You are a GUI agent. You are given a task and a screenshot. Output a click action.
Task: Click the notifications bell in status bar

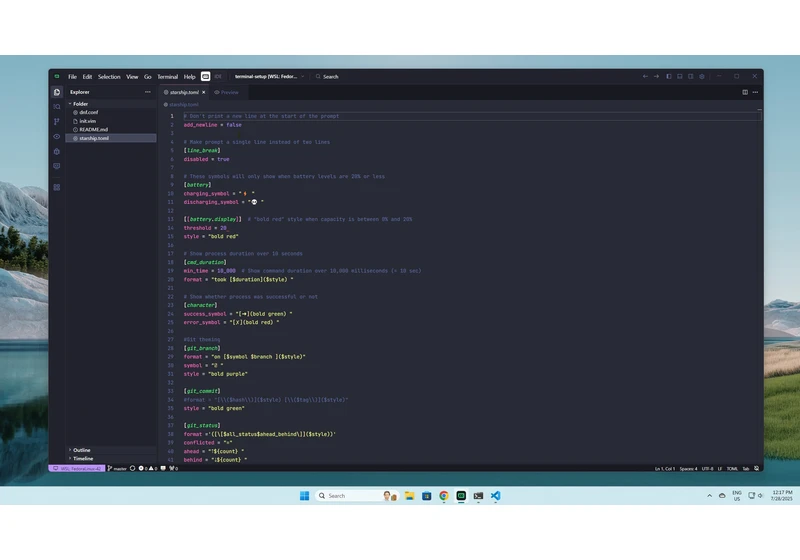click(757, 469)
